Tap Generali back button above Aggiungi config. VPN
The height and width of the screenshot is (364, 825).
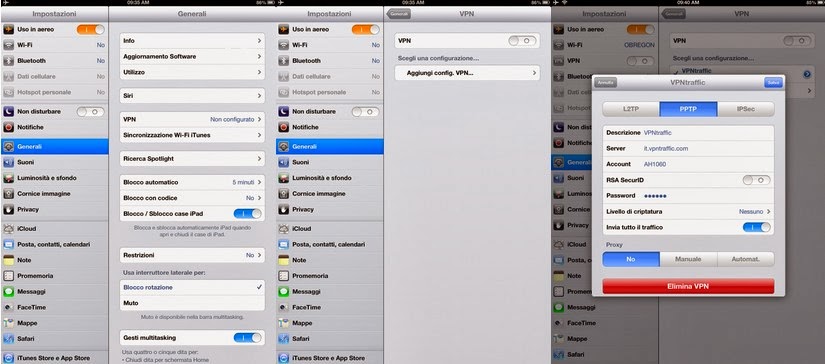click(398, 14)
